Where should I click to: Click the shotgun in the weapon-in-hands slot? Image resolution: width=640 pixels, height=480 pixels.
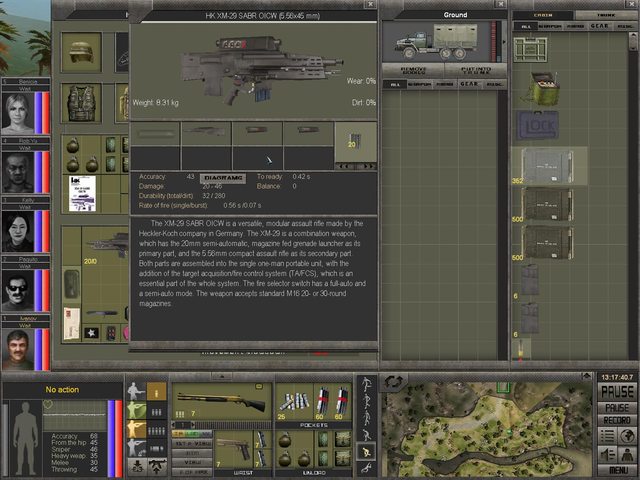click(222, 401)
